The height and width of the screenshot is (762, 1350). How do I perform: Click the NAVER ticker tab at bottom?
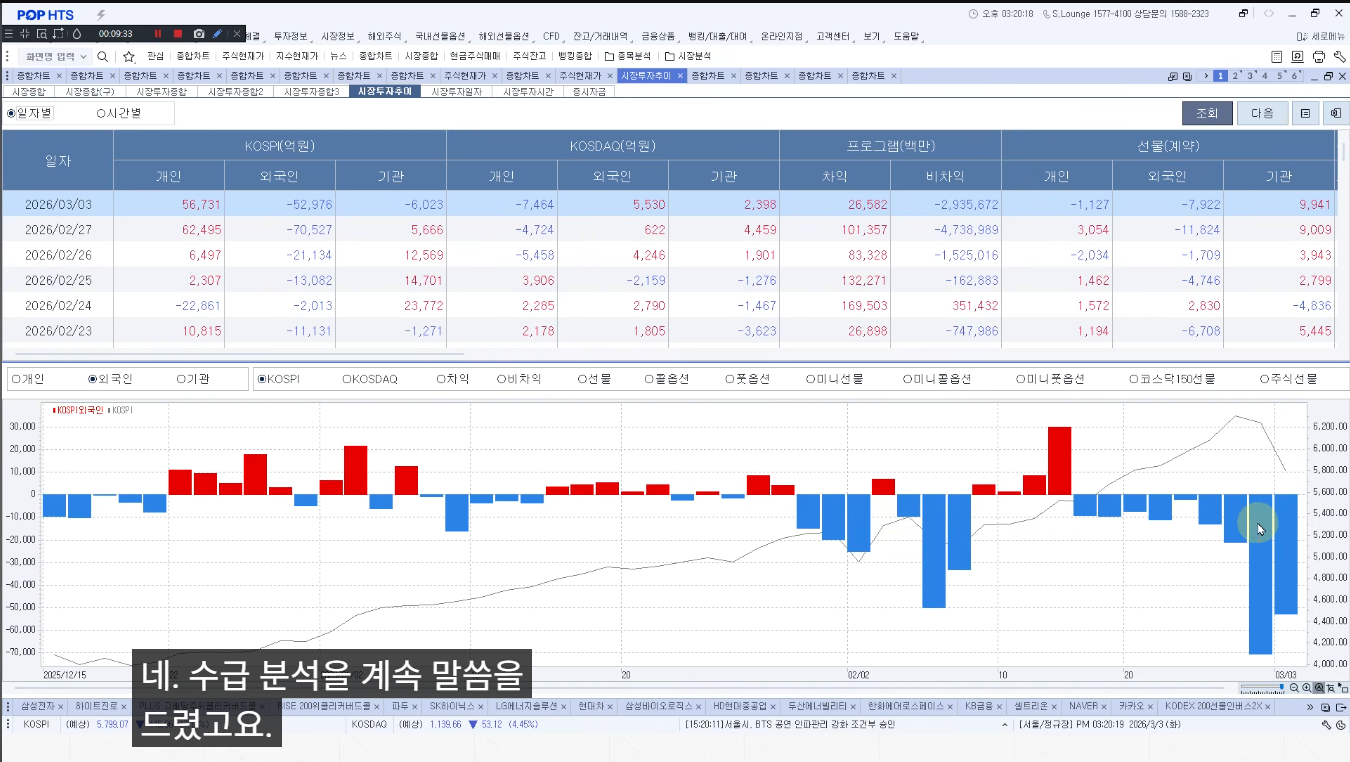click(x=1083, y=706)
